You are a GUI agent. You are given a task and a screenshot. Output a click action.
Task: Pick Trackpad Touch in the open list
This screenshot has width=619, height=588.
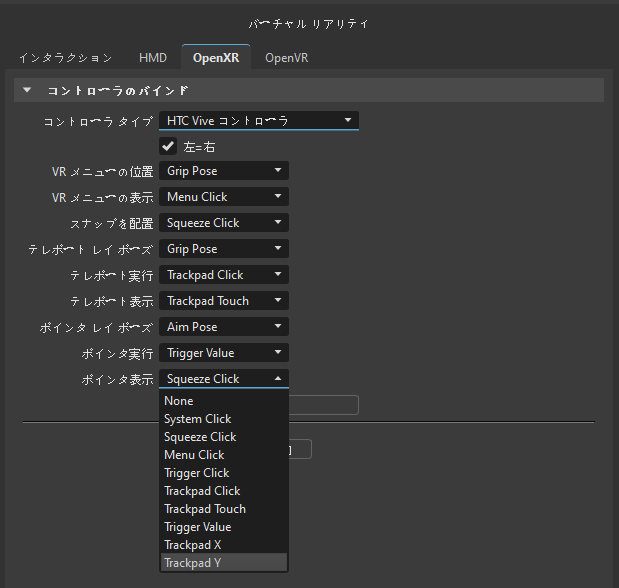pos(224,509)
